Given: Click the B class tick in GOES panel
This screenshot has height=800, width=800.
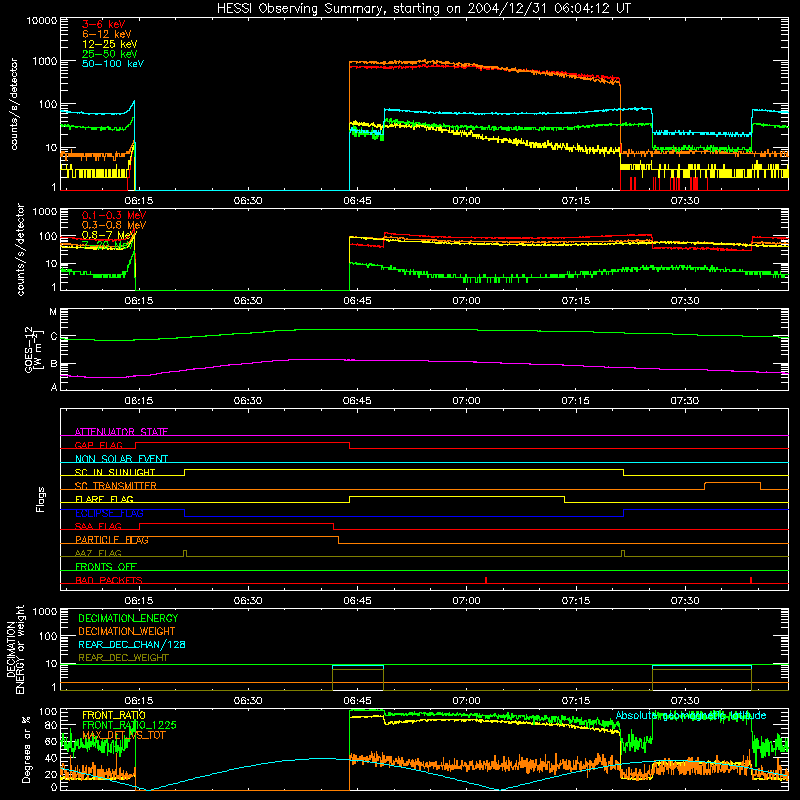Looking at the screenshot, I should click(54, 364).
